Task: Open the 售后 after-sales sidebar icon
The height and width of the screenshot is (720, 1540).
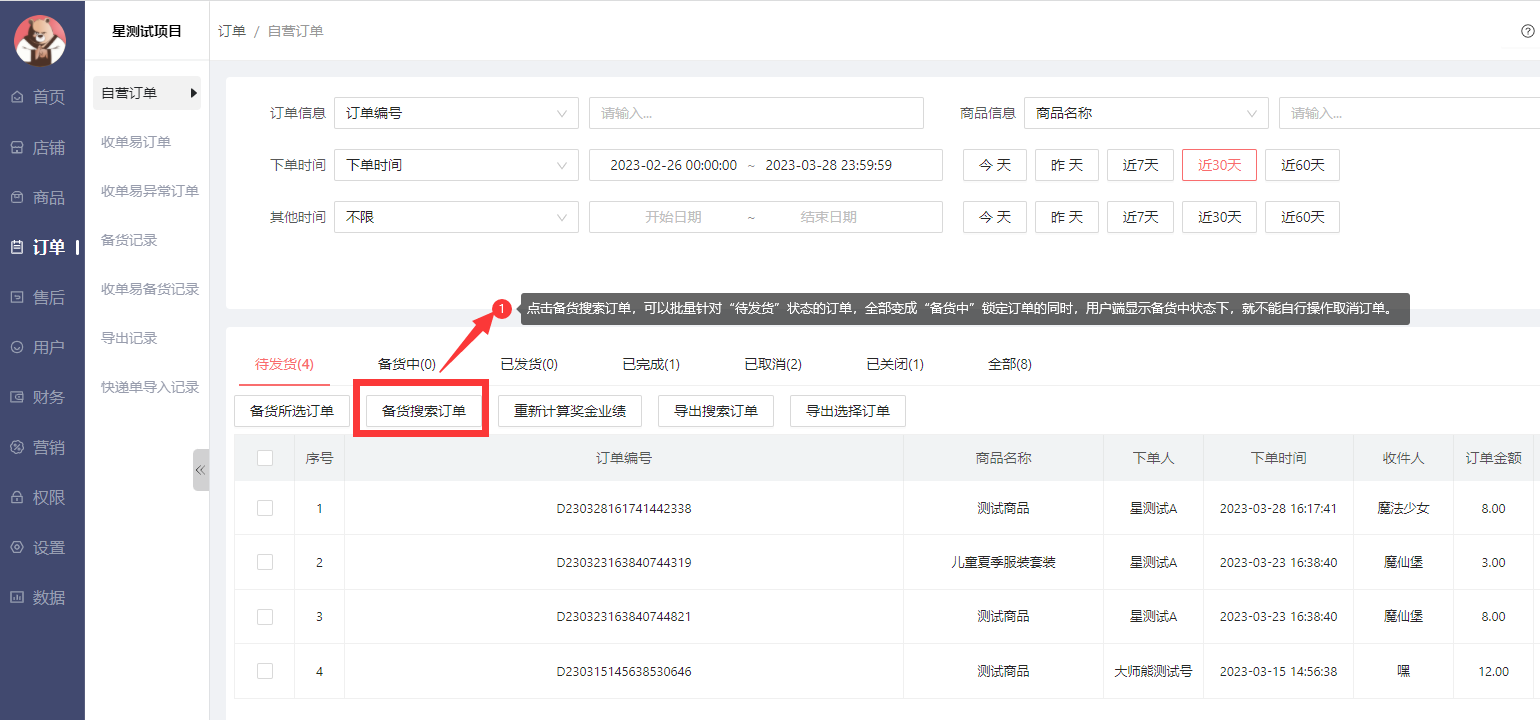Action: pos(17,297)
